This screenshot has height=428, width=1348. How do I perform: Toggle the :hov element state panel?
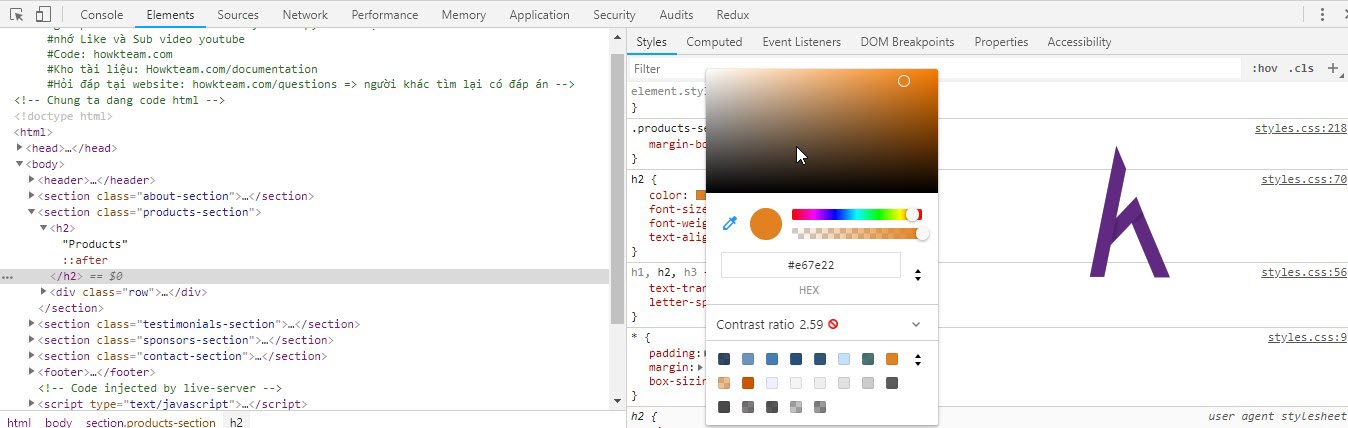pyautogui.click(x=1265, y=68)
